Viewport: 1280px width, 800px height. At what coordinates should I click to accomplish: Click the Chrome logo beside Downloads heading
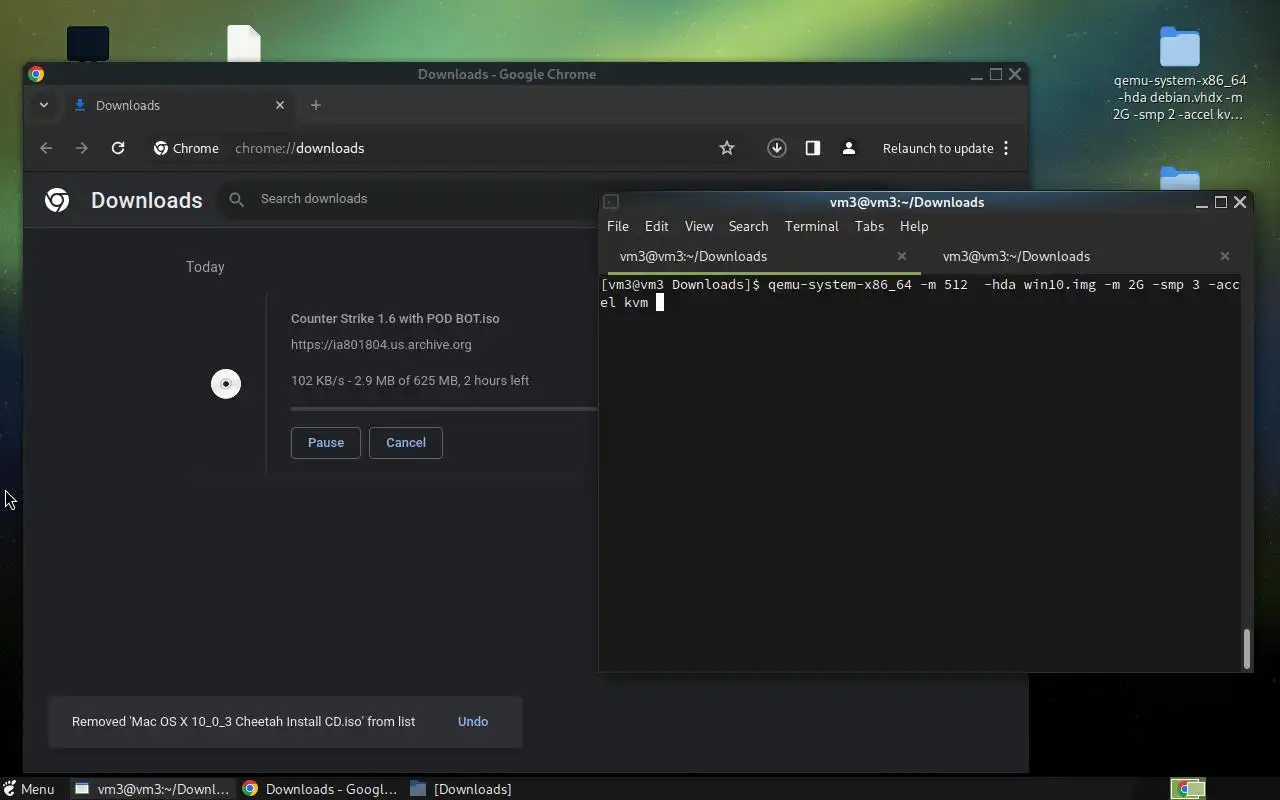pyautogui.click(x=57, y=200)
